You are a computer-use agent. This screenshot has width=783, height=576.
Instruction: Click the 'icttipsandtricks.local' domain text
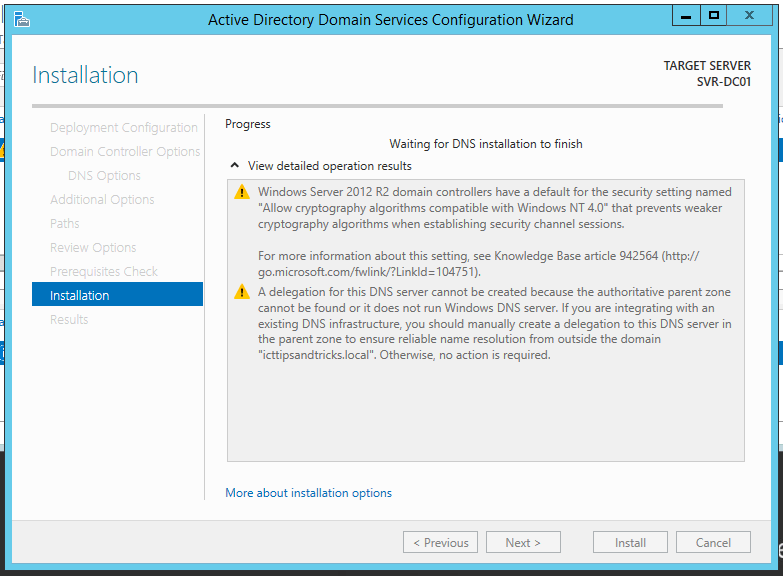coord(316,355)
